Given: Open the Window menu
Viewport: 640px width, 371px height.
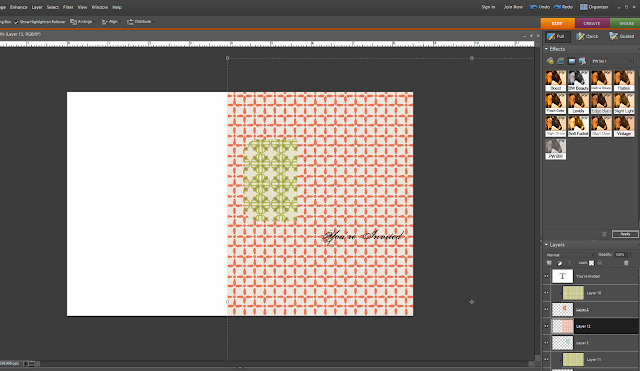Looking at the screenshot, I should (100, 7).
